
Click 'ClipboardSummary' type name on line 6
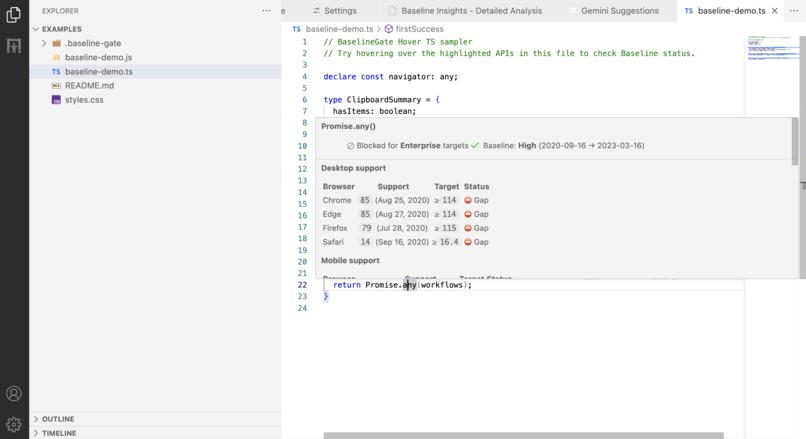pos(383,100)
